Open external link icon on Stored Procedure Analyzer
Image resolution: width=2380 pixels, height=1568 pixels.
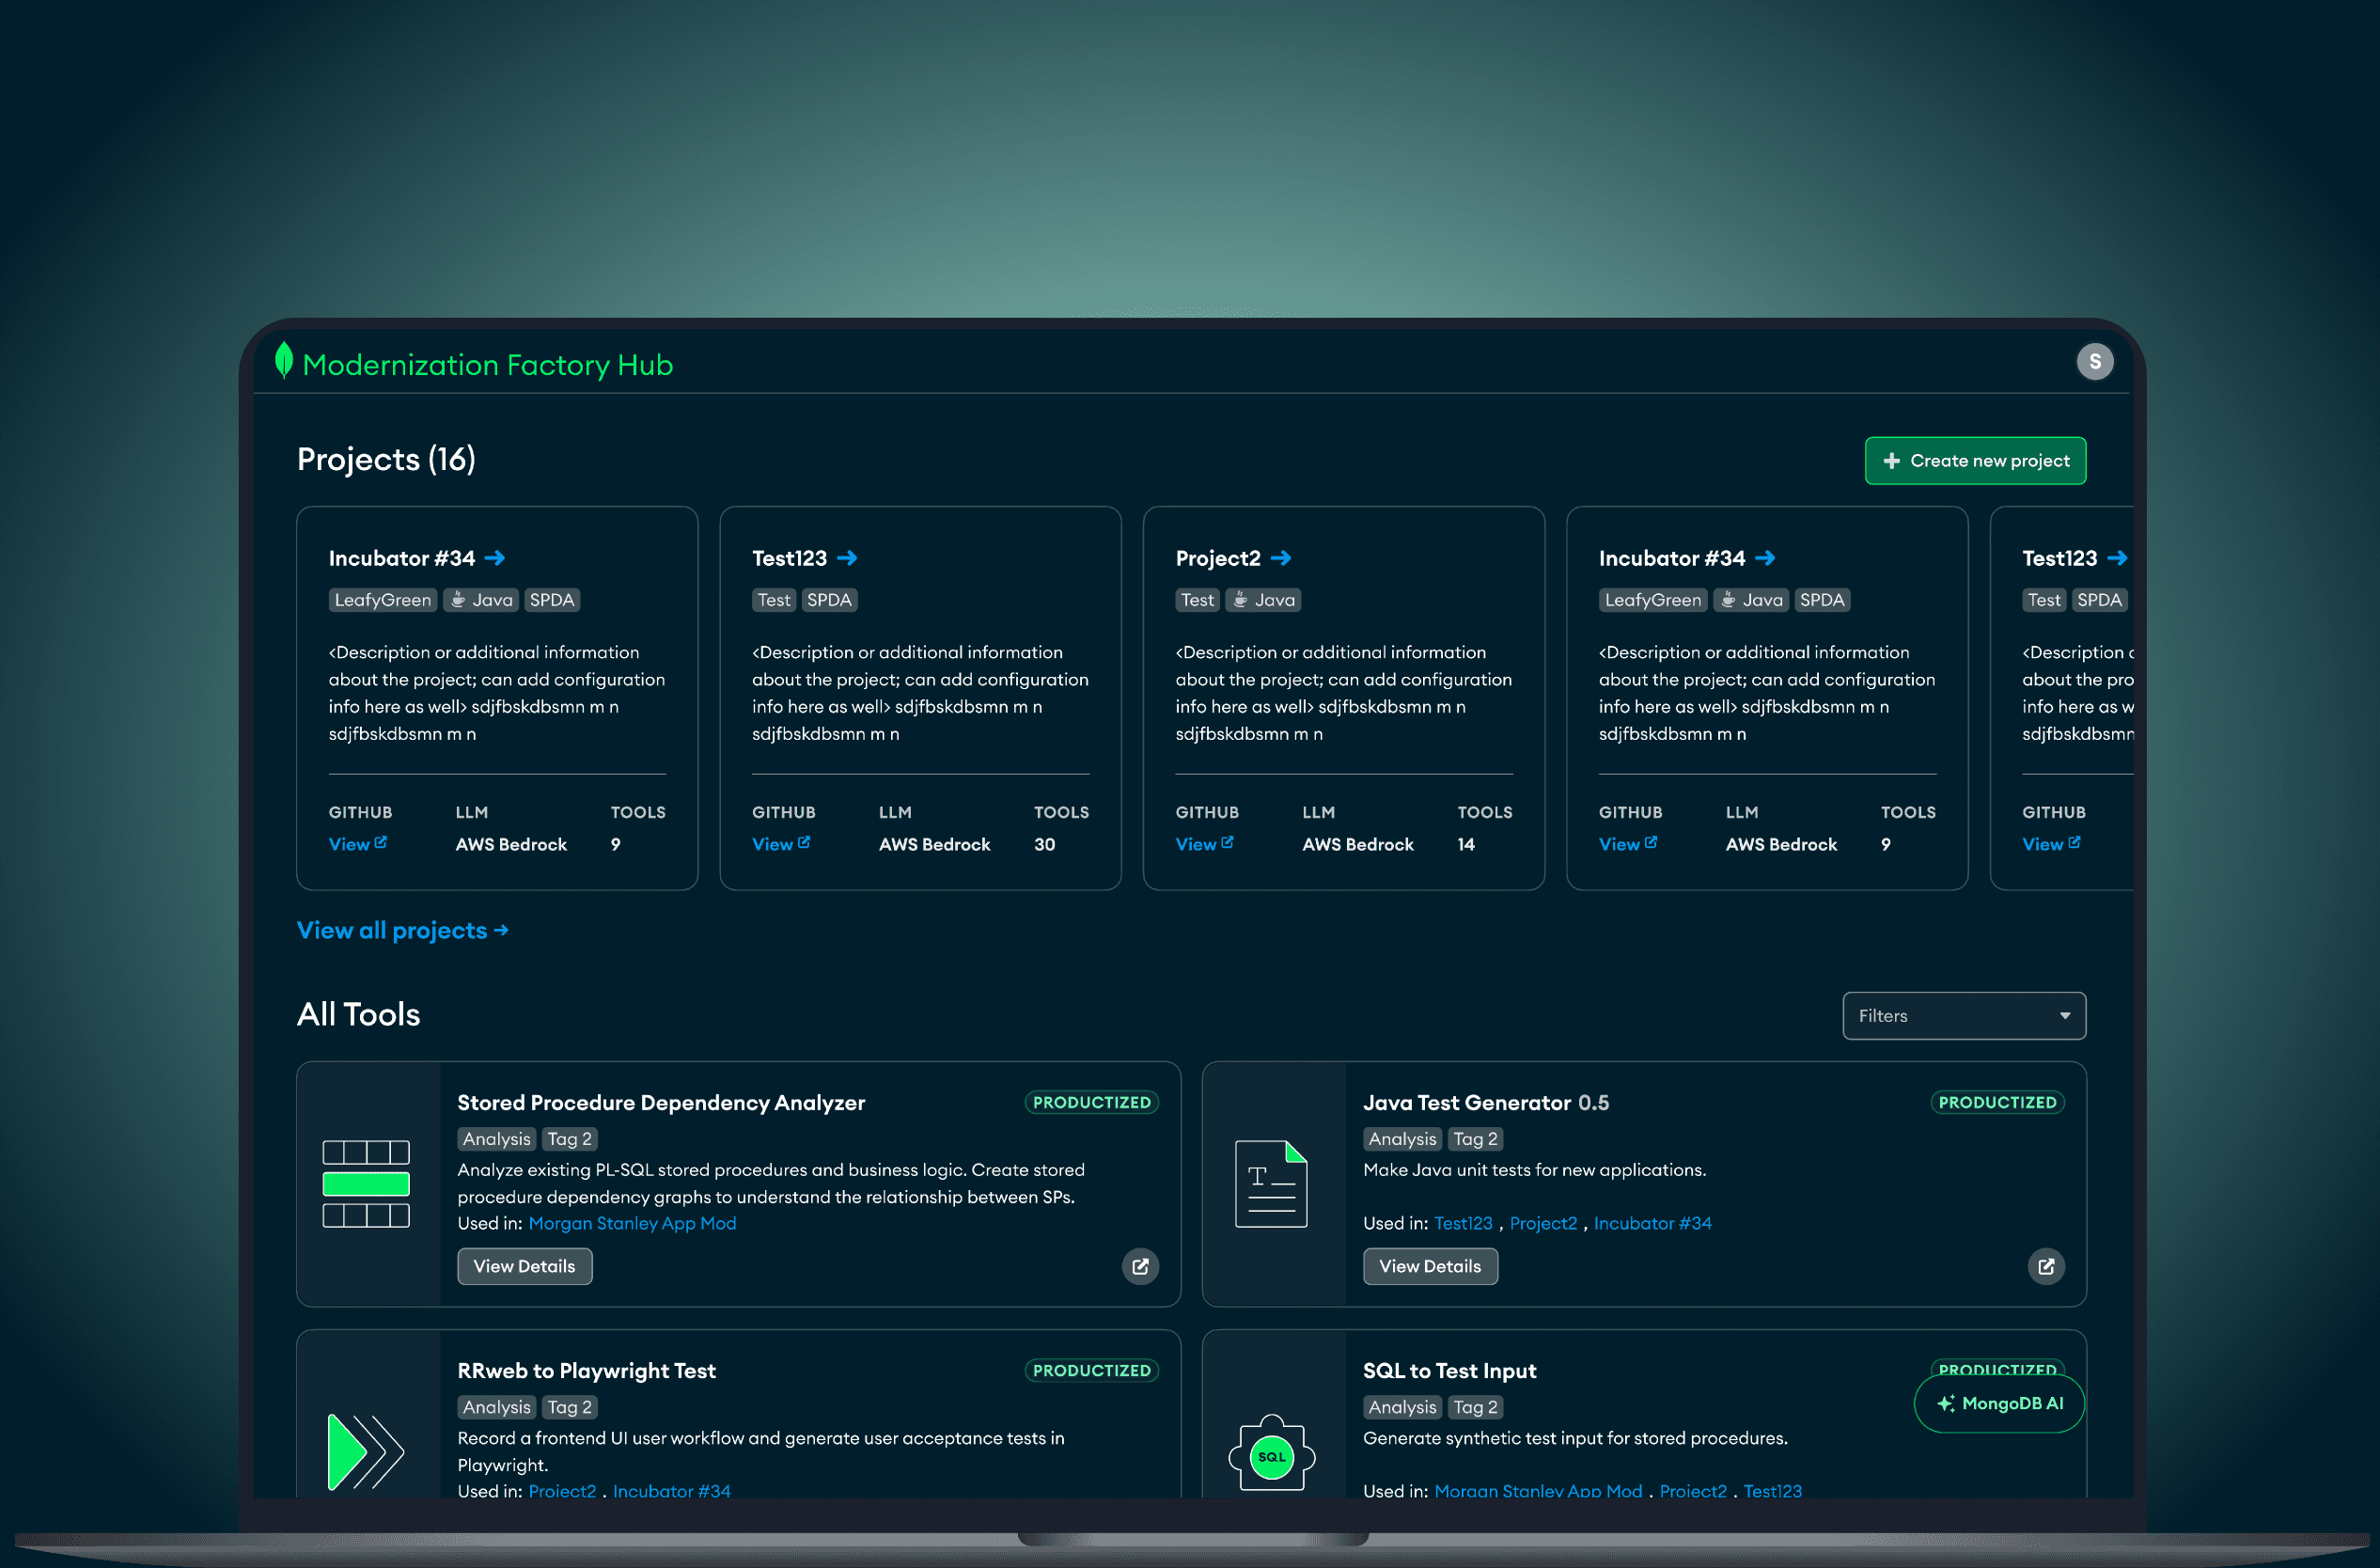[1140, 1266]
